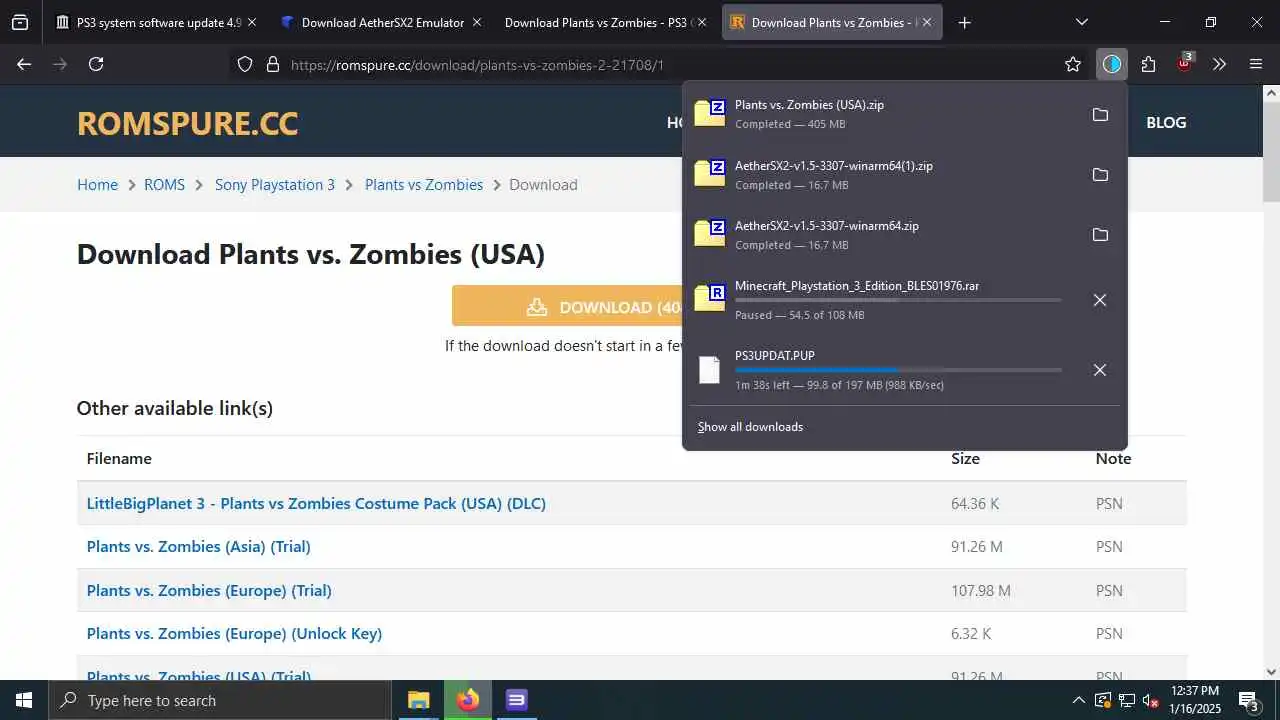Click the paused Minecraft download progress bar
The width and height of the screenshot is (1280, 720).
click(898, 300)
